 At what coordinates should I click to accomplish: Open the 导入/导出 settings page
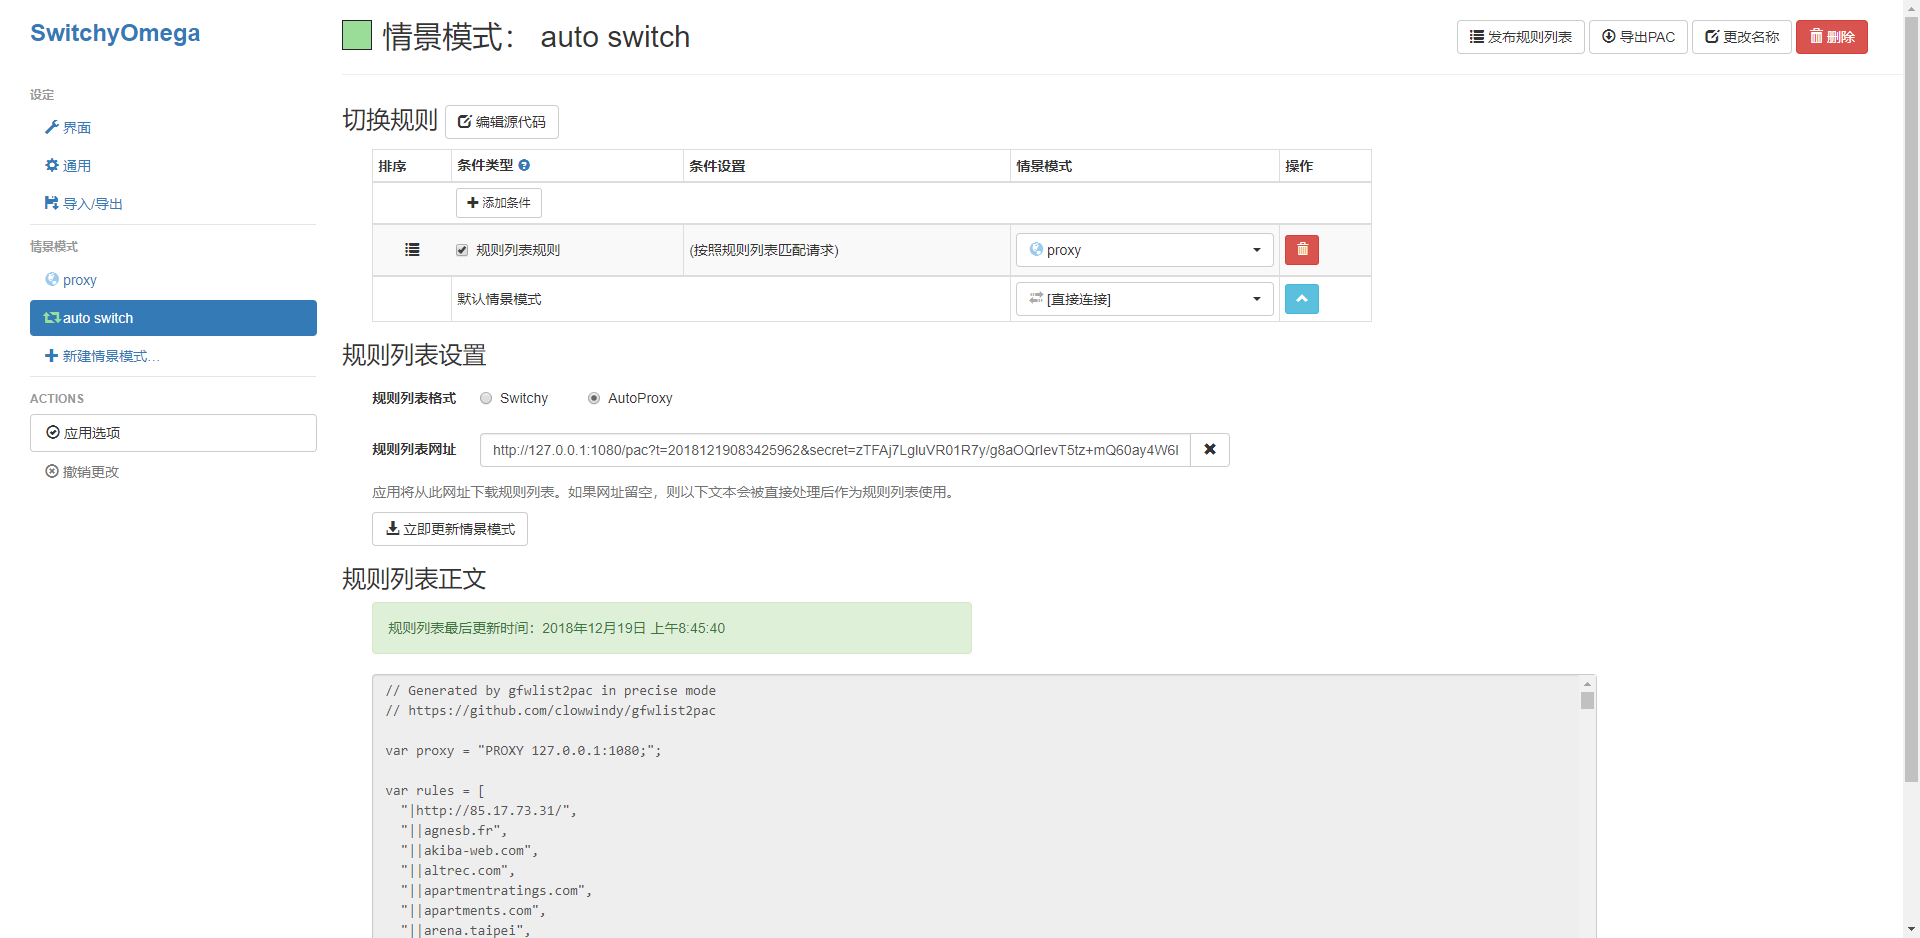click(x=84, y=204)
